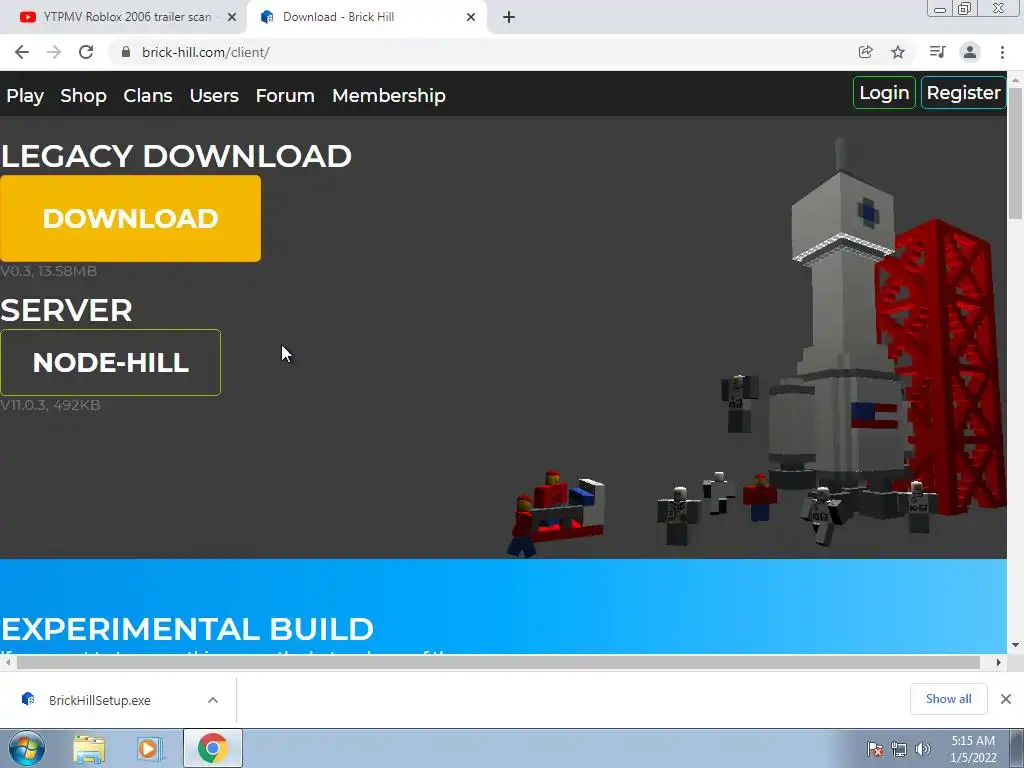Click the SERVER heading
1024x768 pixels.
click(x=67, y=310)
